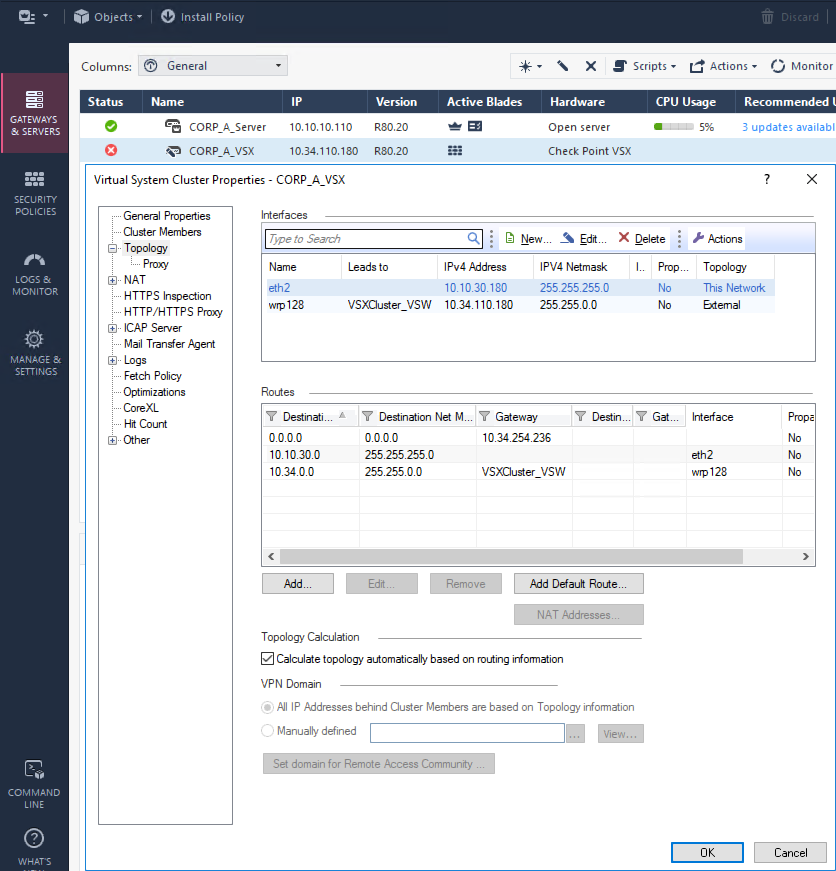
Task: Select the 10.34.0.0 route row
Action: tap(538, 472)
